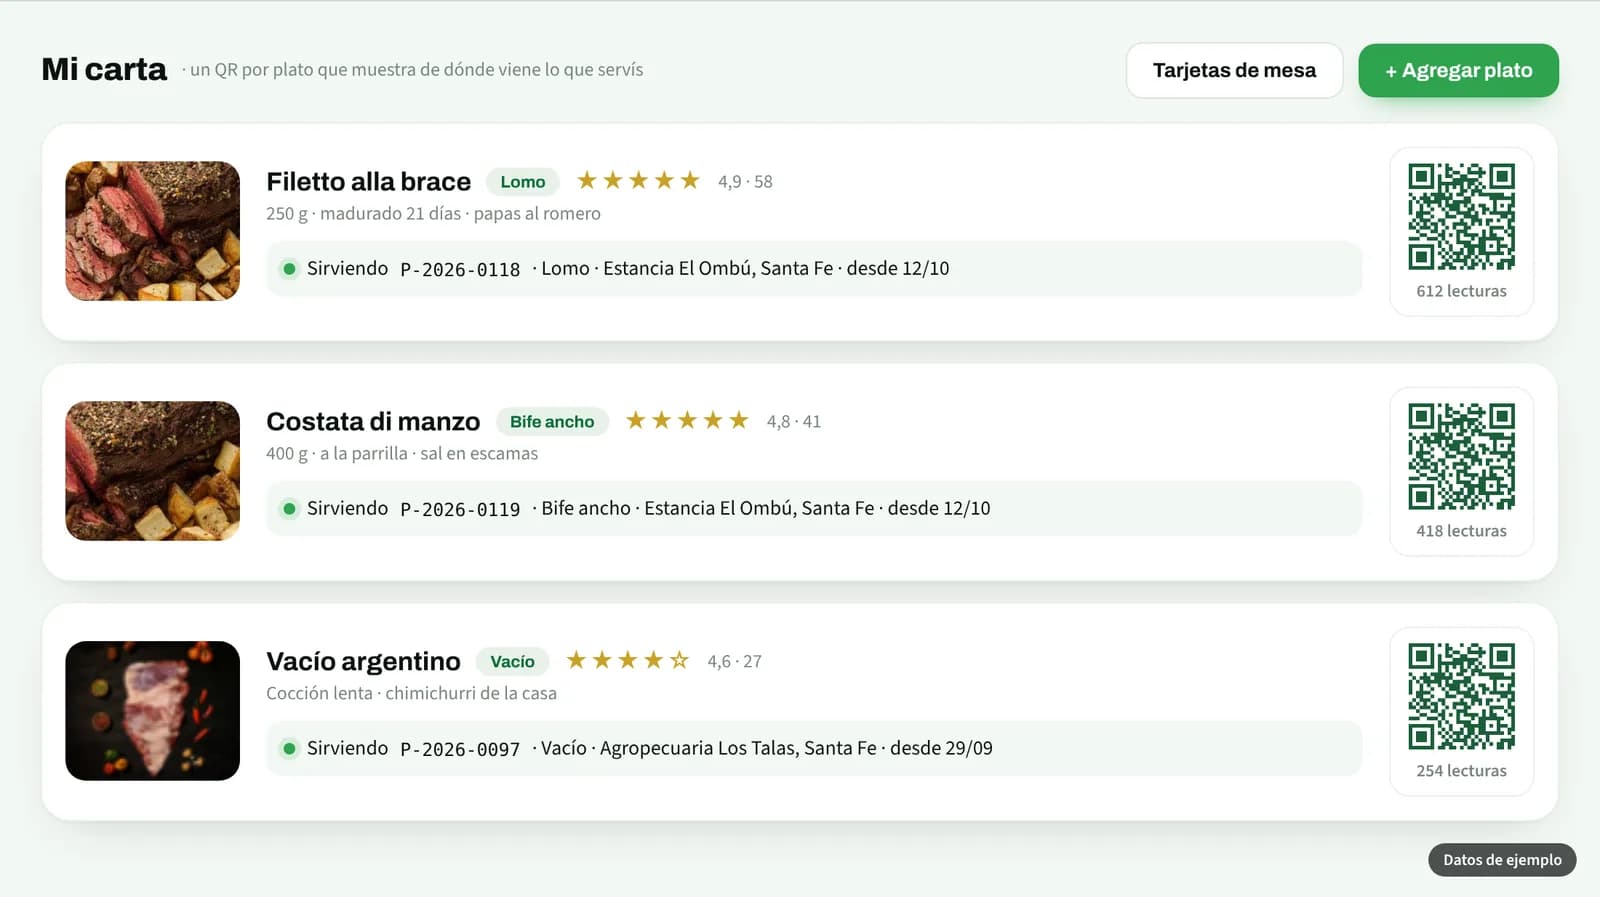Open the Costata di manzo dish photo
Viewport: 1600px width, 897px height.
pyautogui.click(x=153, y=471)
